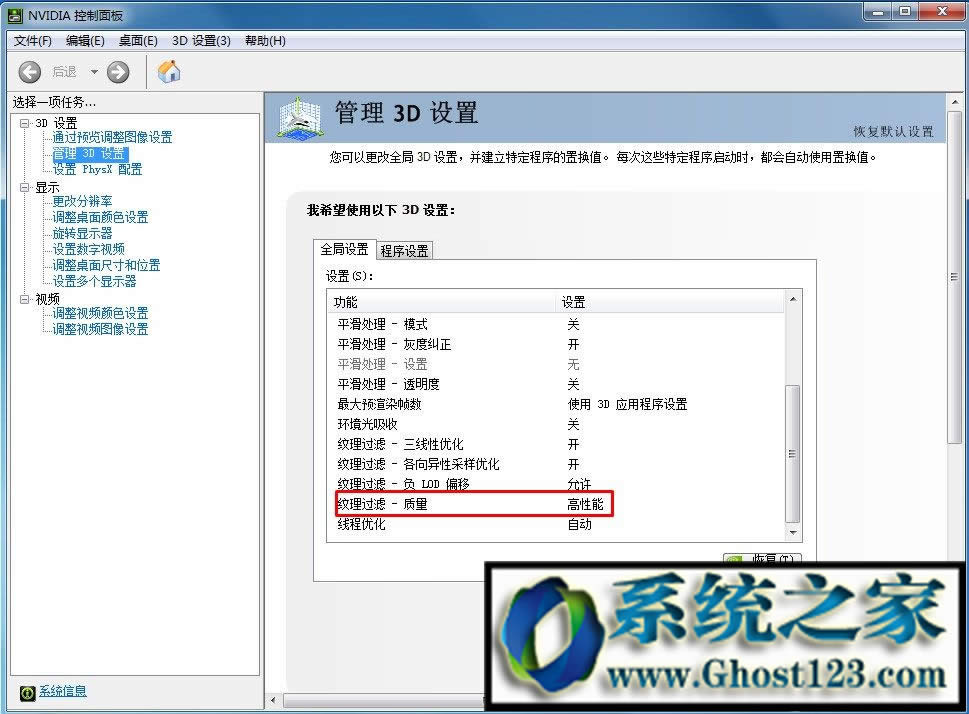Collapse the 显示 tree node

25,187
